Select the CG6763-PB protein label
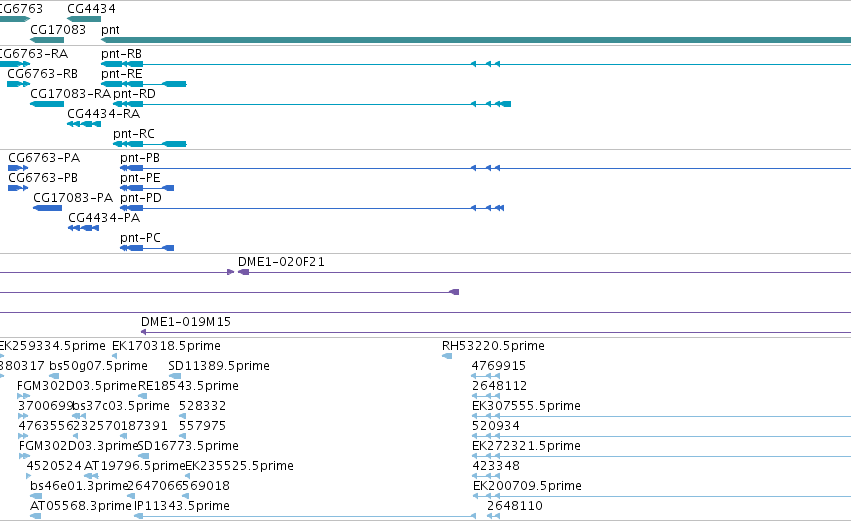 pyautogui.click(x=43, y=177)
